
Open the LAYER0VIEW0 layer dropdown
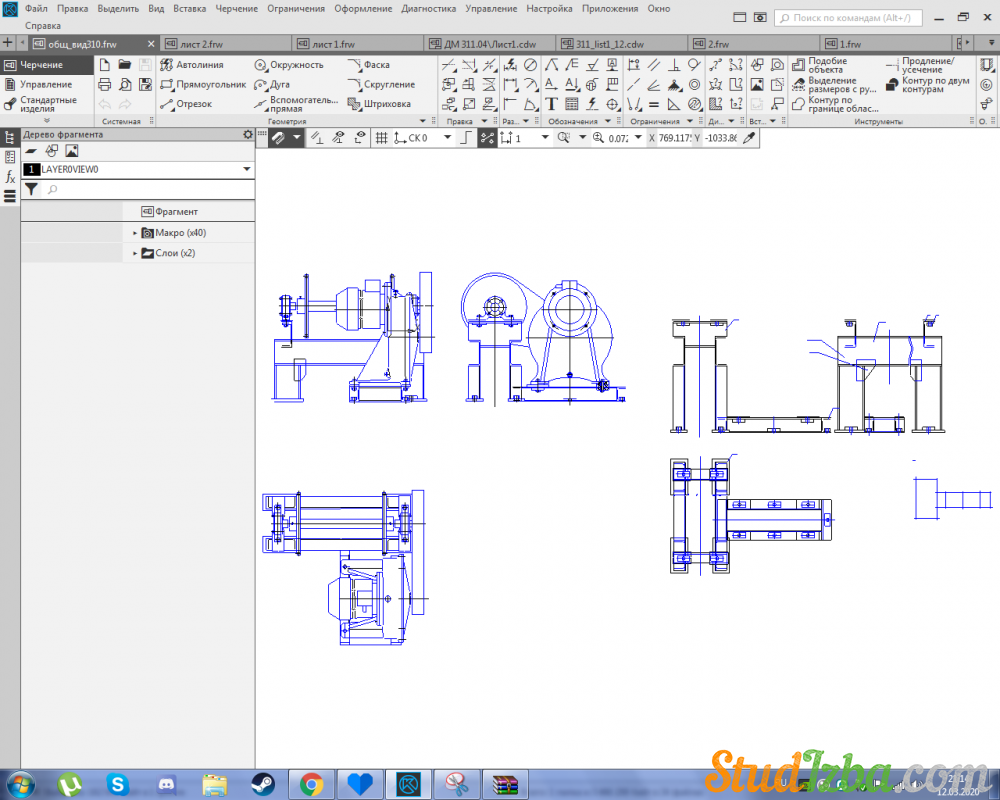[x=246, y=170]
